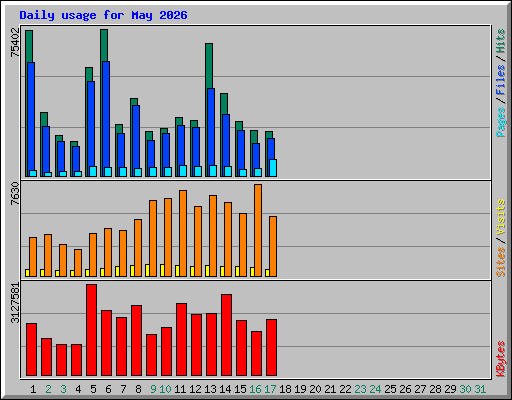Select day 25 on the x-axis
Viewport: 512px width, 400px height.
[x=390, y=389]
